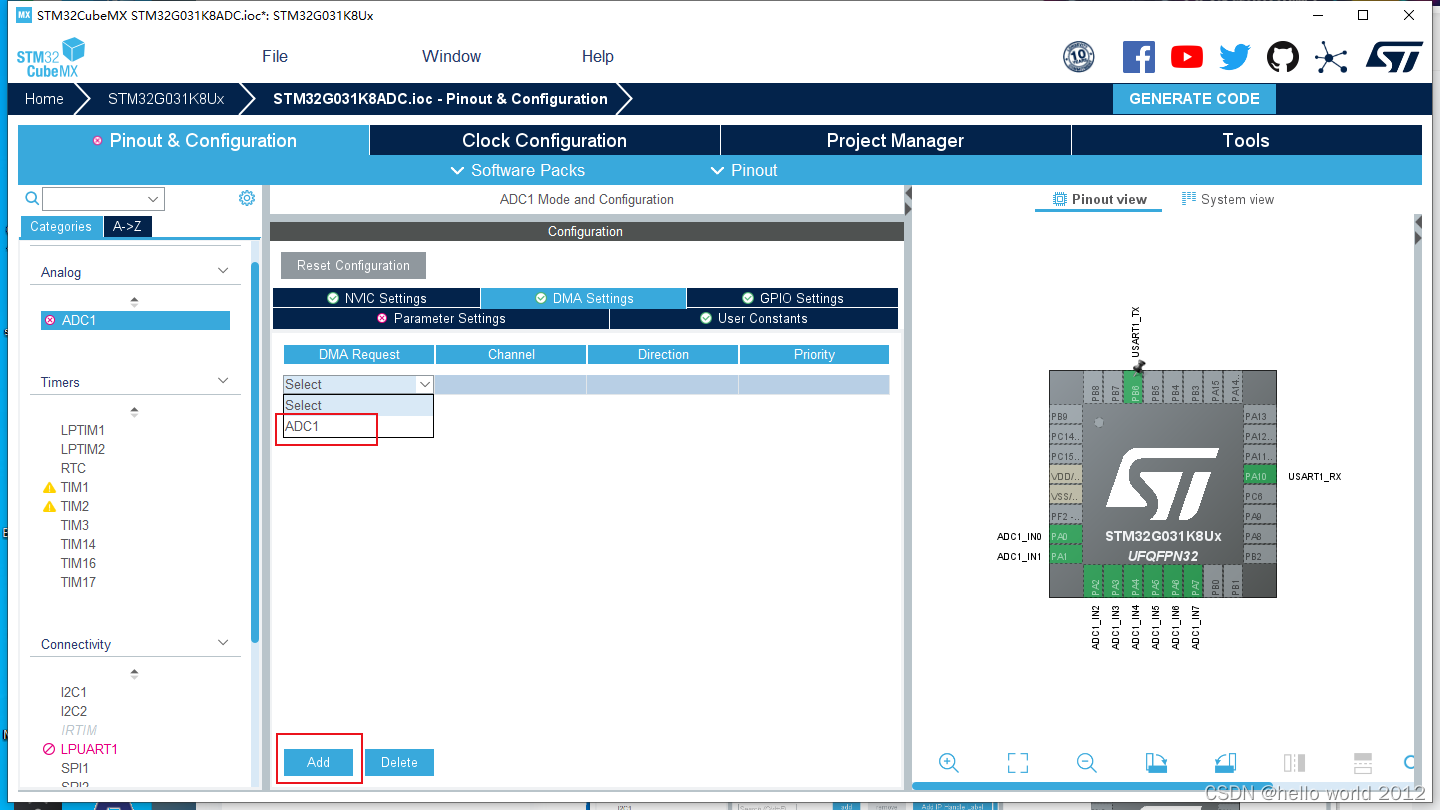Open the Twitter link icon
This screenshot has width=1440, height=810.
1234,57
